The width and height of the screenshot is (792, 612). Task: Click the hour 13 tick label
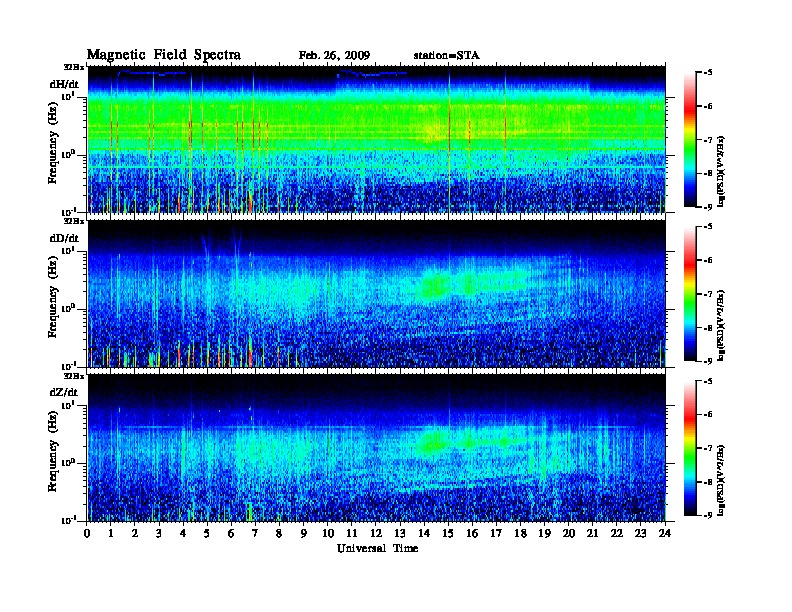point(400,533)
